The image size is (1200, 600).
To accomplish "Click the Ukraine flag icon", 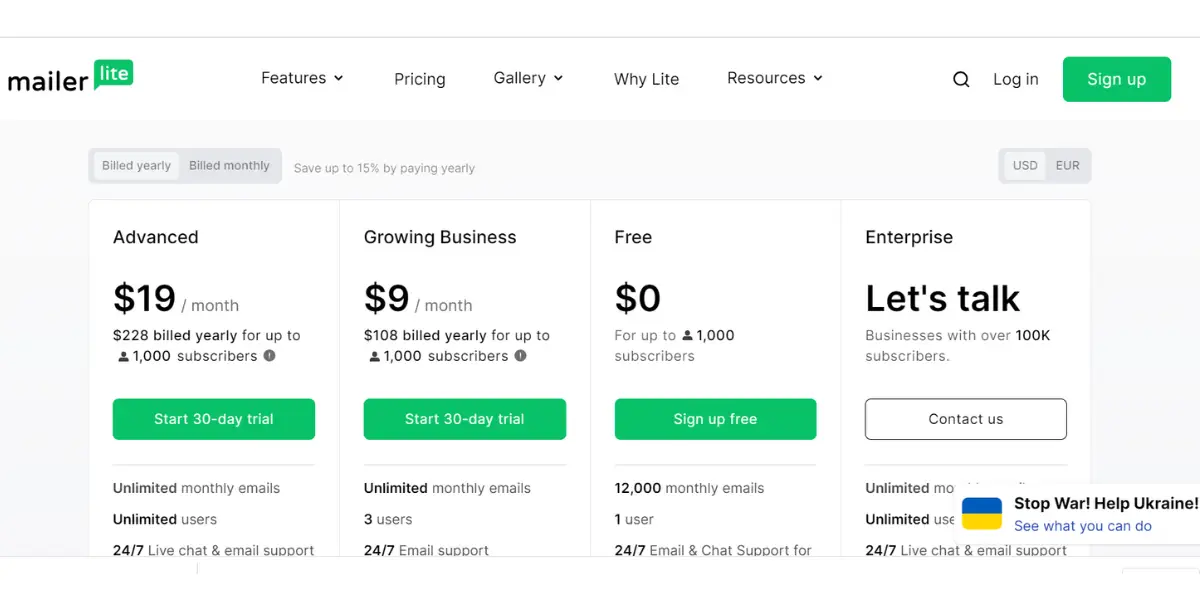I will pos(982,514).
